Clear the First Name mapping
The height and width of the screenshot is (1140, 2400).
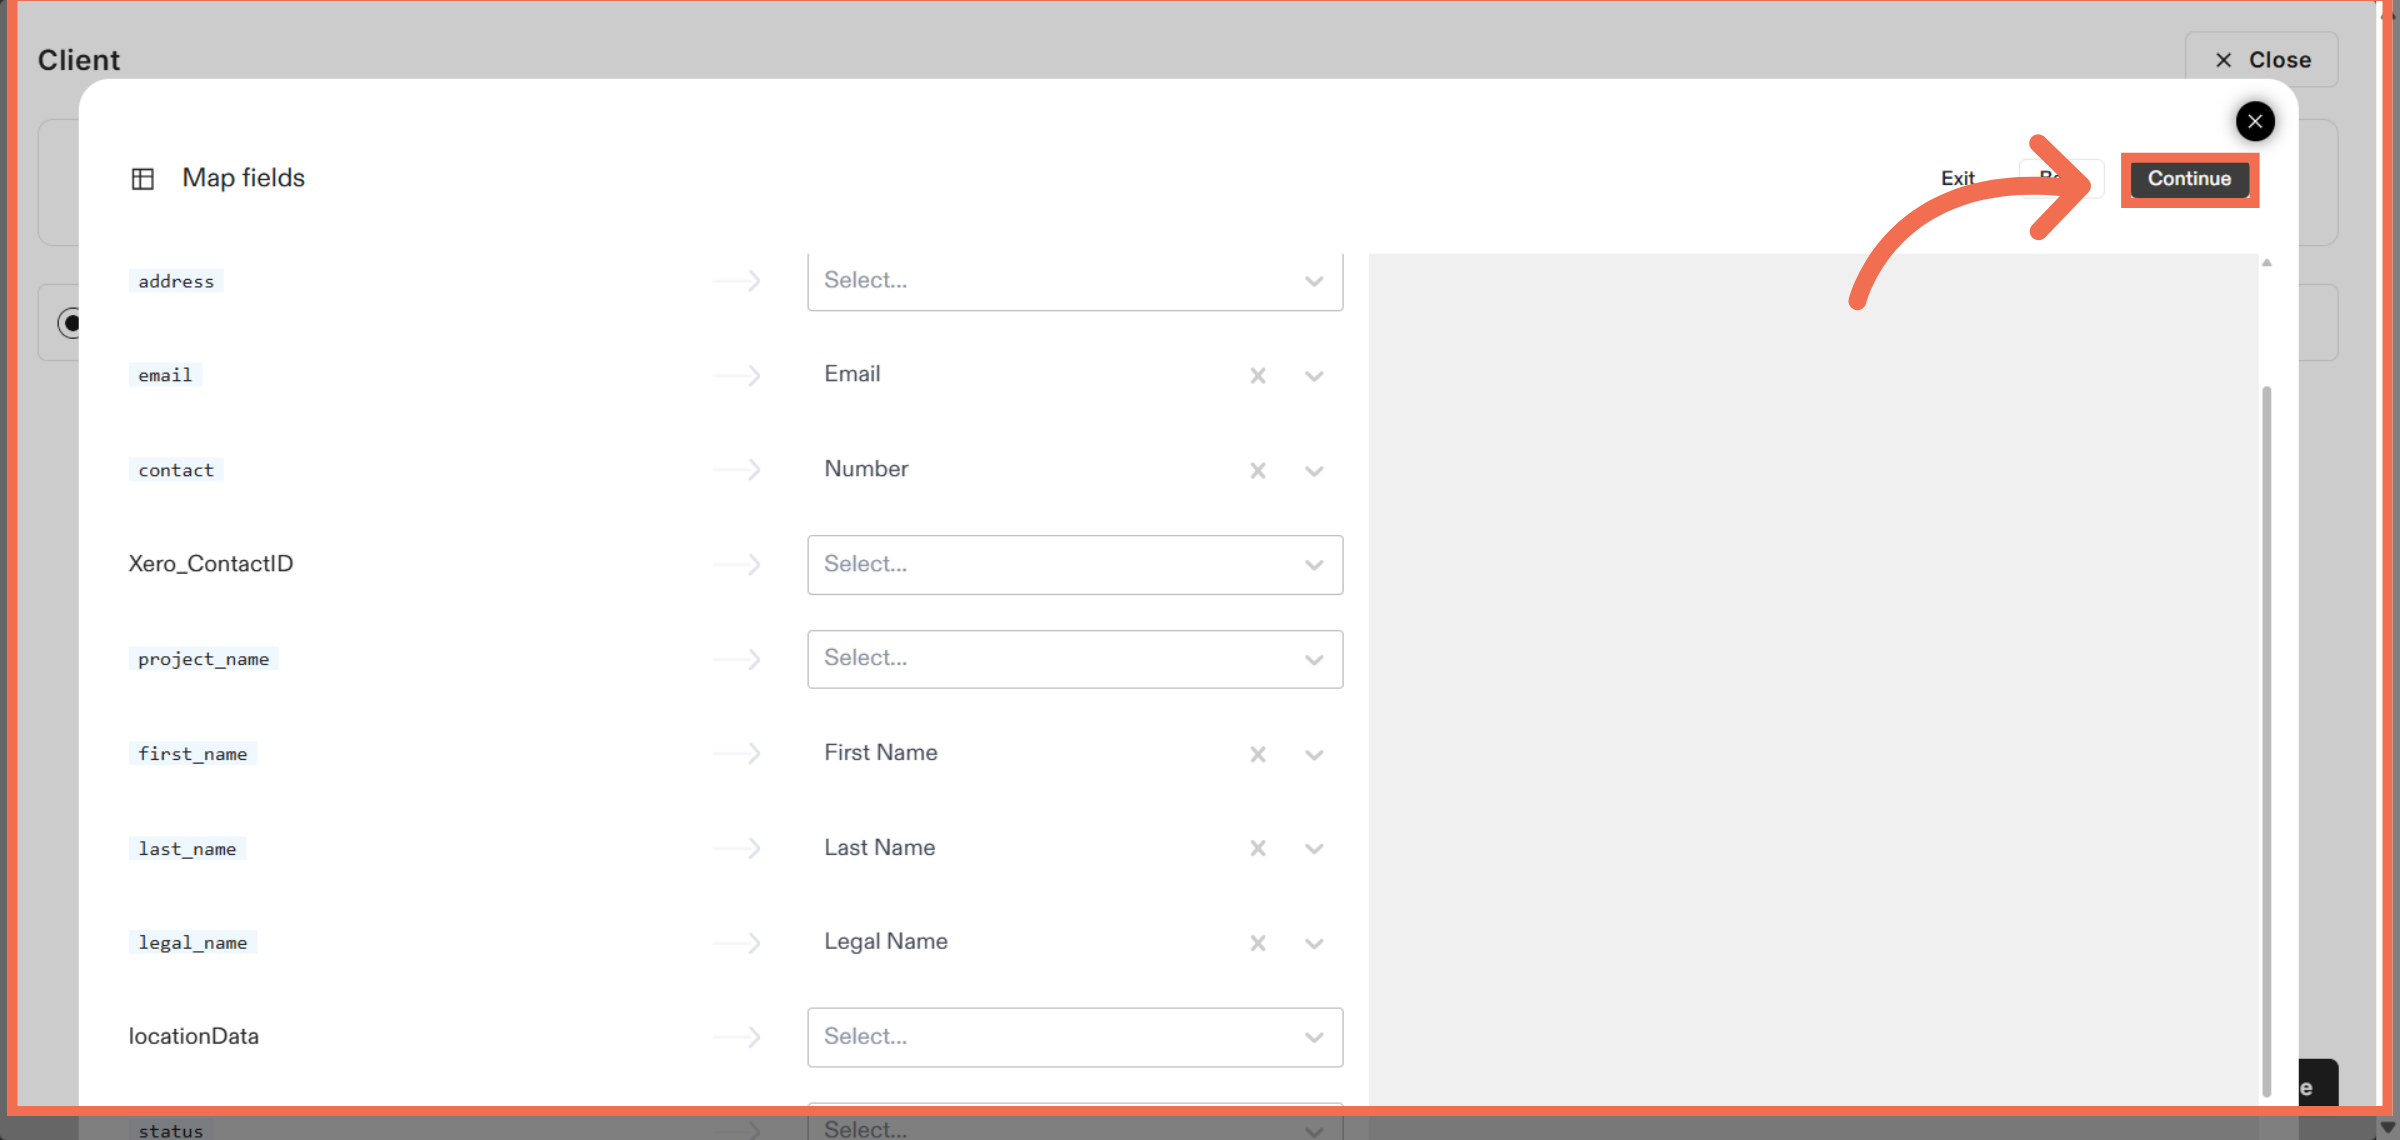(1257, 754)
